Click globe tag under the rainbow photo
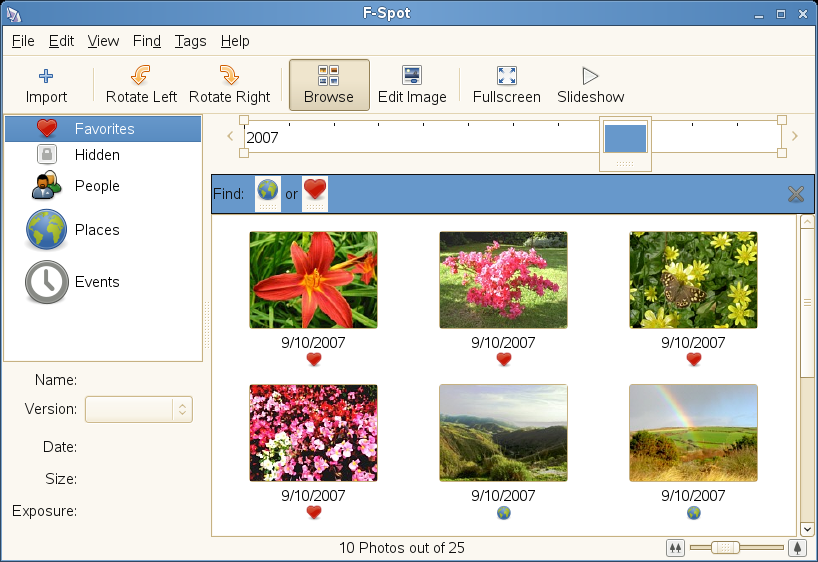 693,513
